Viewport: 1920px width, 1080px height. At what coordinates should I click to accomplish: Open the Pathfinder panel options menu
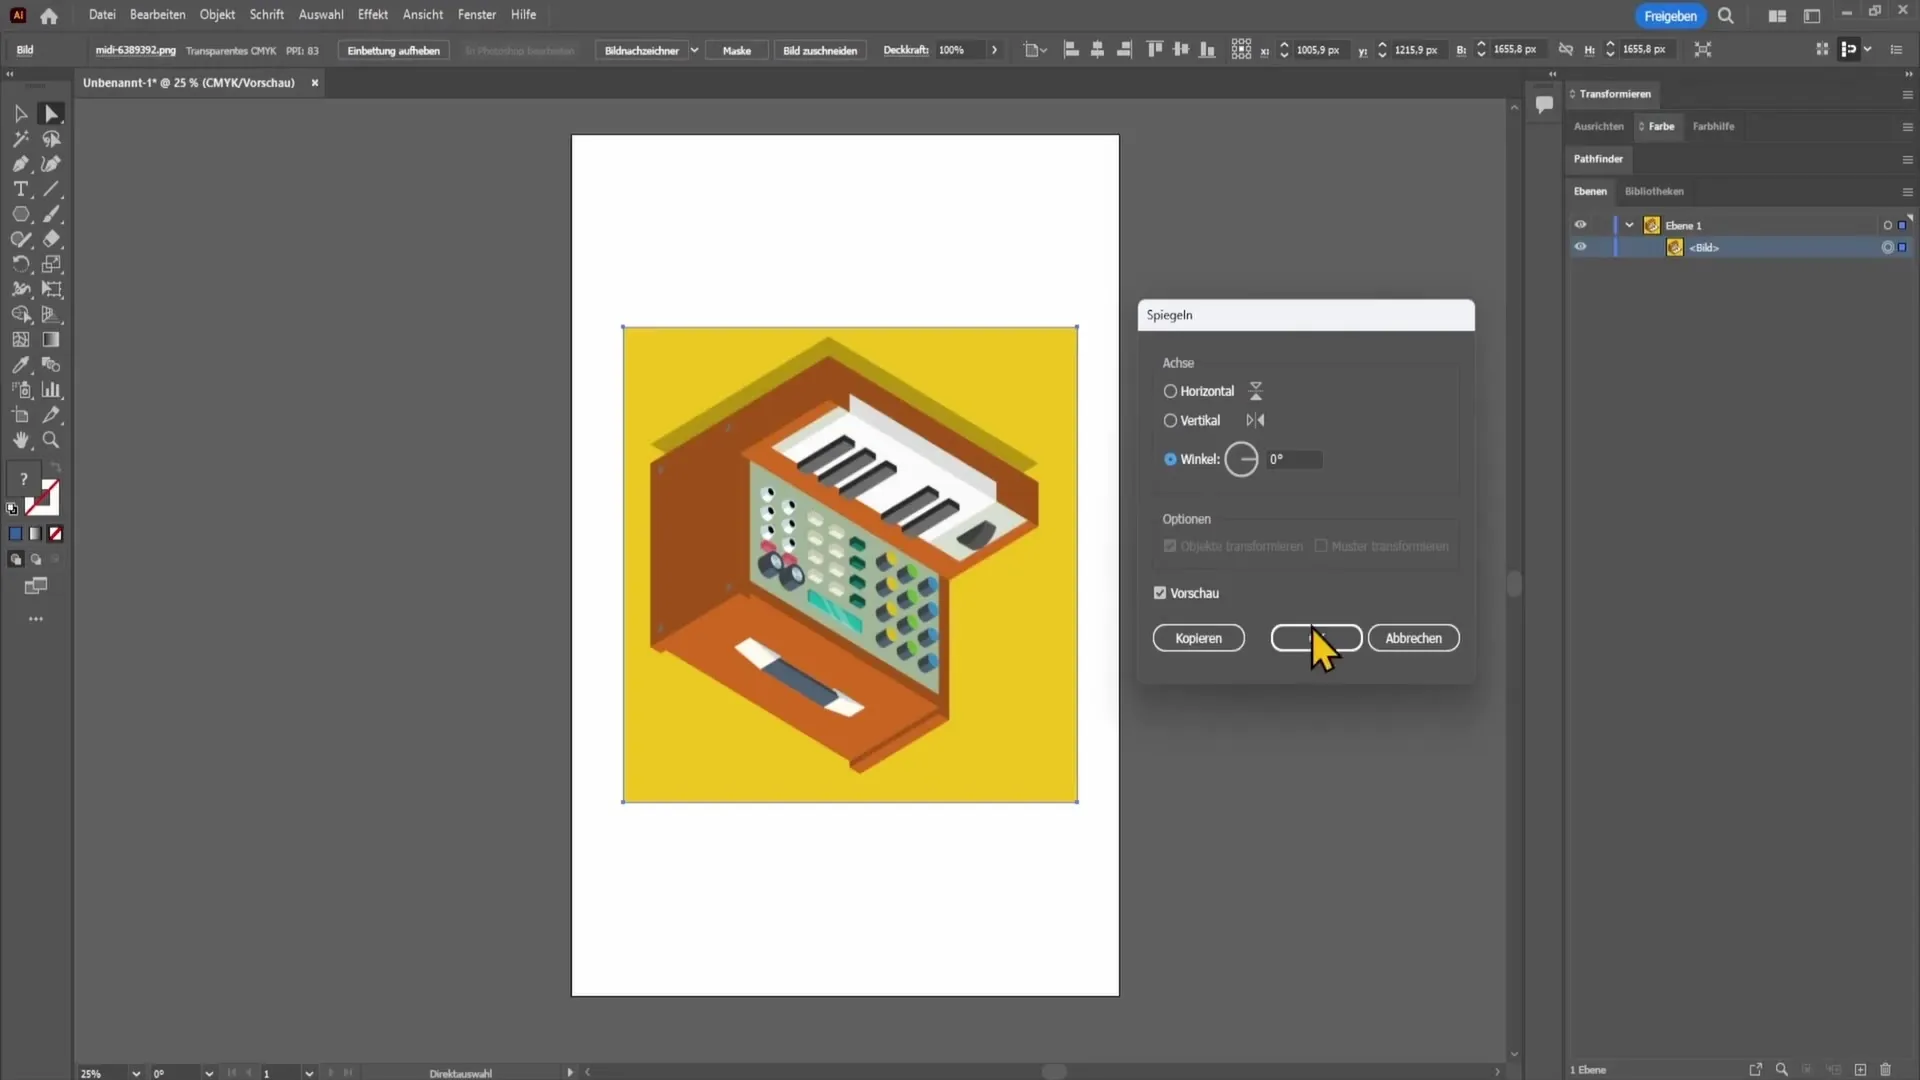point(1907,160)
